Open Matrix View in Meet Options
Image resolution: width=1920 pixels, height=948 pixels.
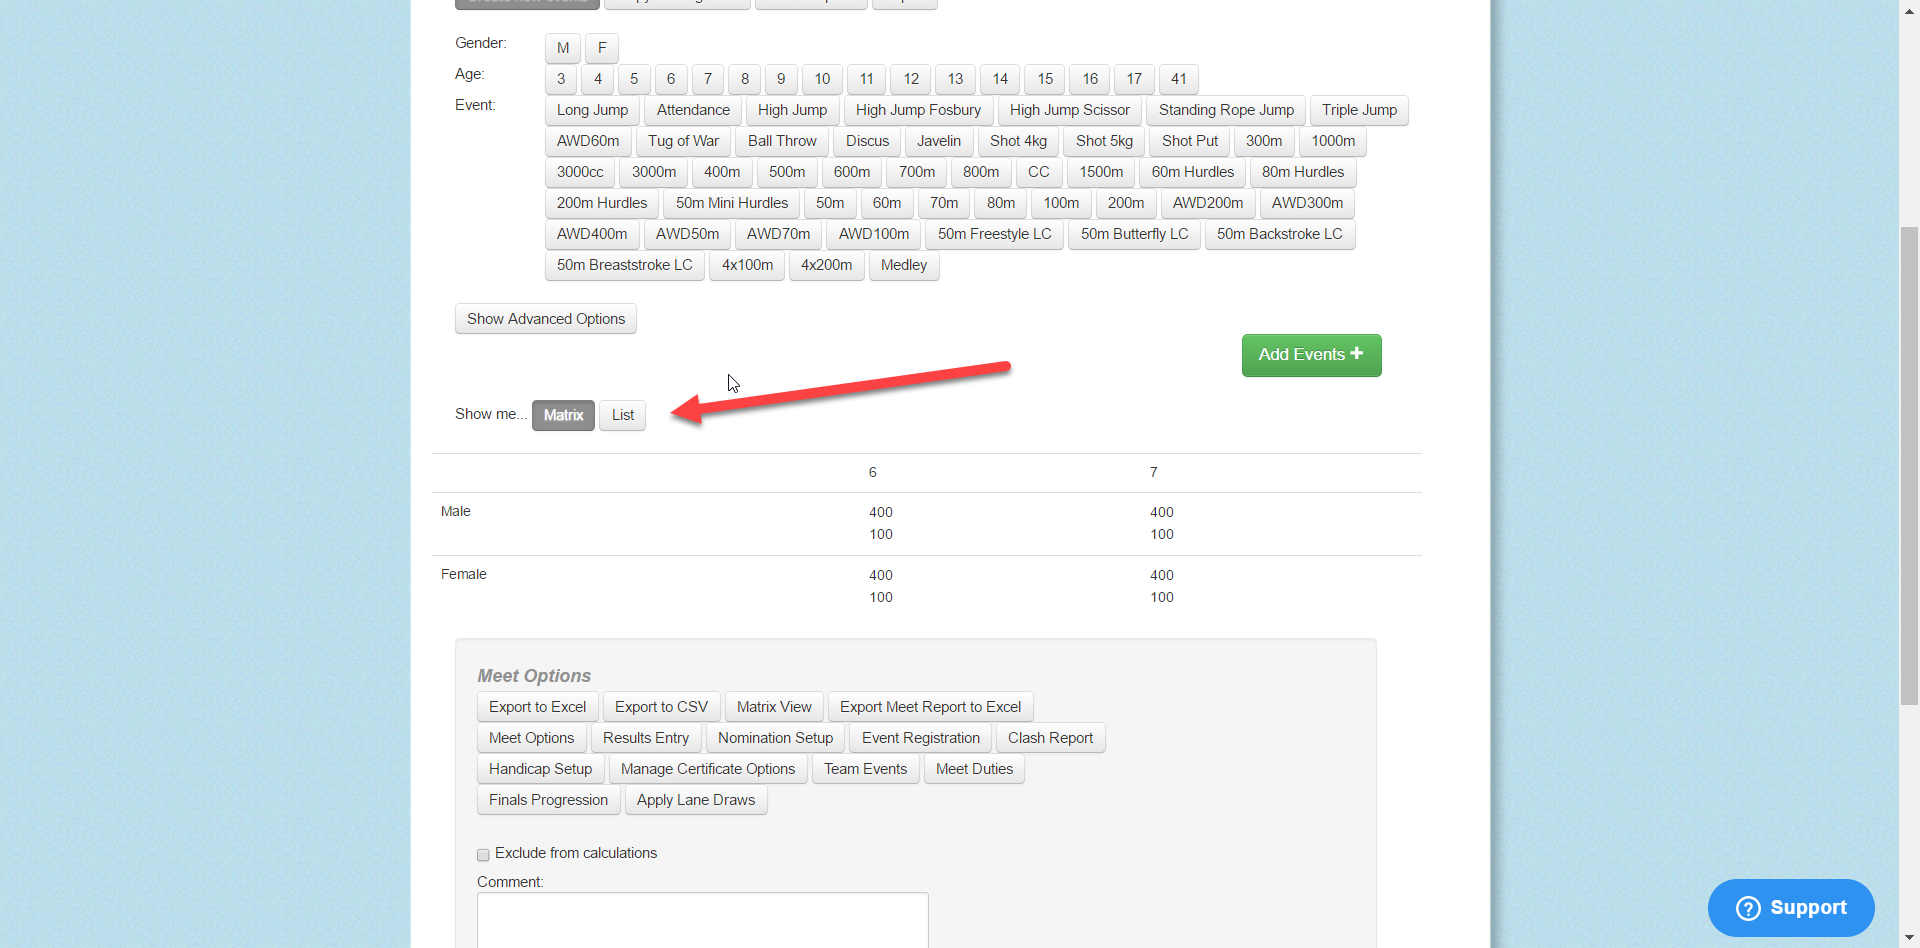tap(774, 707)
